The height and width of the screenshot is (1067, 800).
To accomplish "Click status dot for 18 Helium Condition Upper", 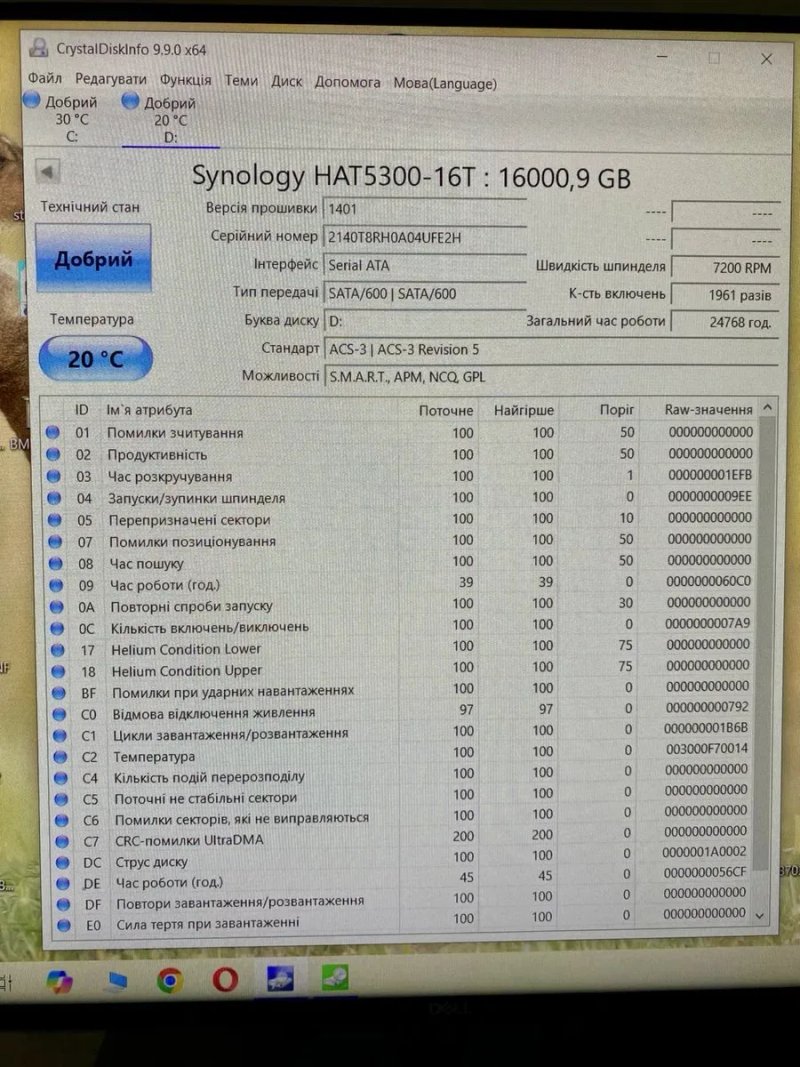I will pyautogui.click(x=59, y=671).
